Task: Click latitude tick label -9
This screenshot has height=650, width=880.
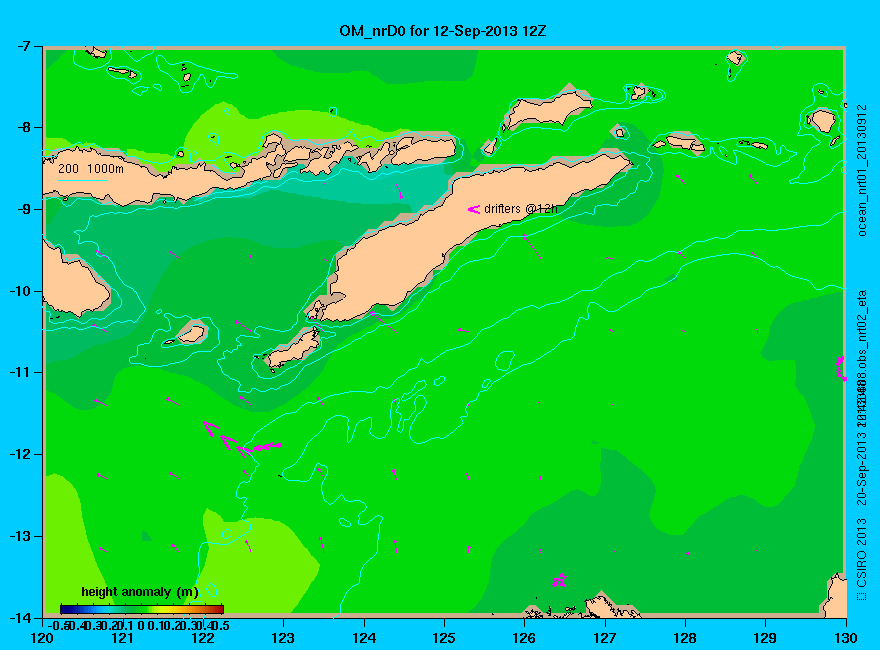Action: (x=24, y=209)
